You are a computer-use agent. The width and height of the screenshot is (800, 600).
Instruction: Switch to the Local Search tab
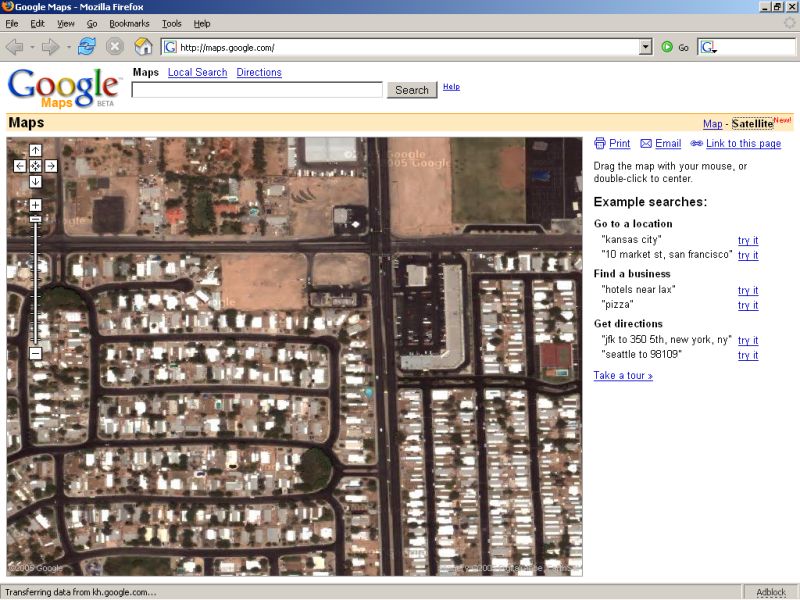click(x=197, y=72)
